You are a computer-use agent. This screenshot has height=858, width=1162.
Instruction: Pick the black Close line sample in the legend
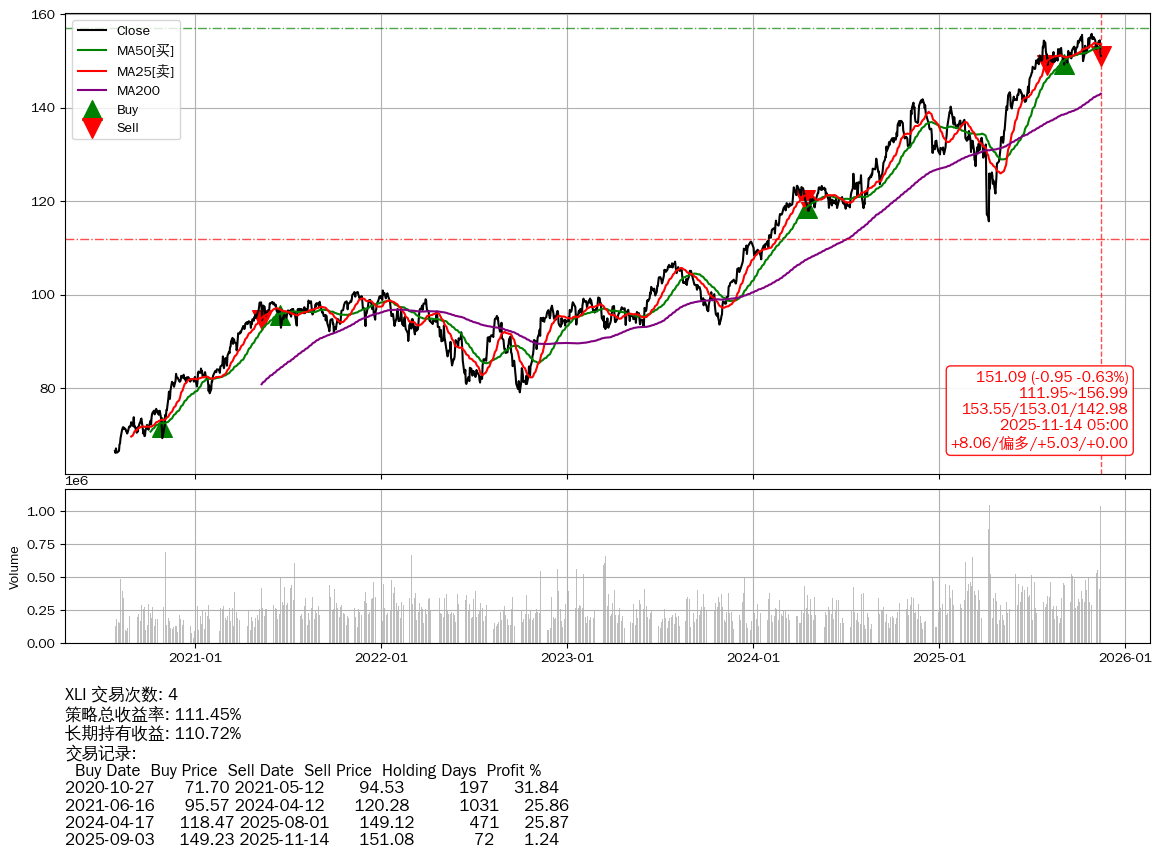coord(92,31)
